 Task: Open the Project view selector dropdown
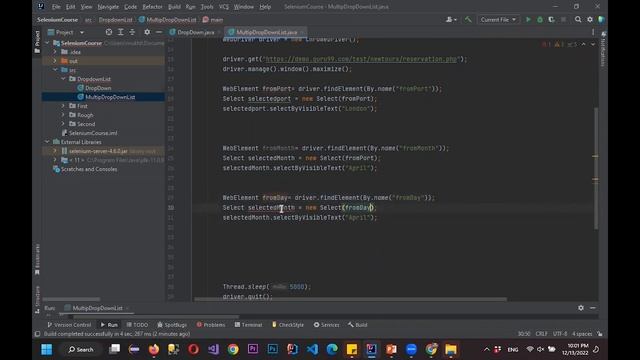(66, 32)
